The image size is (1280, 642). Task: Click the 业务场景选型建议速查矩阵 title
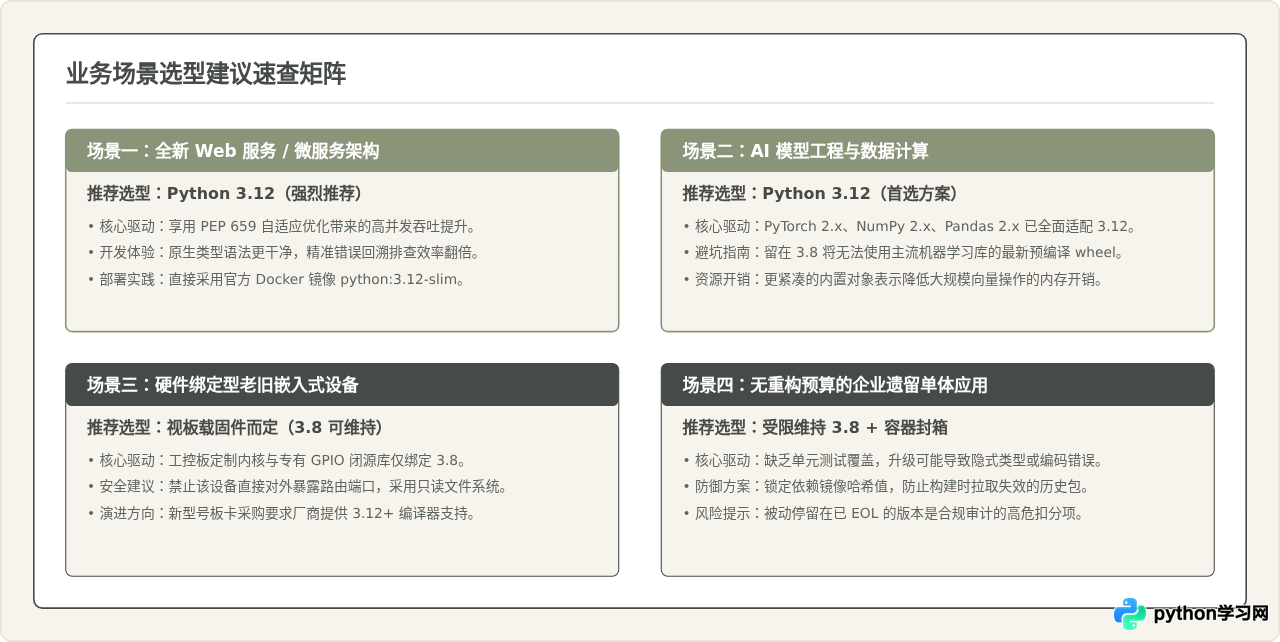click(206, 74)
